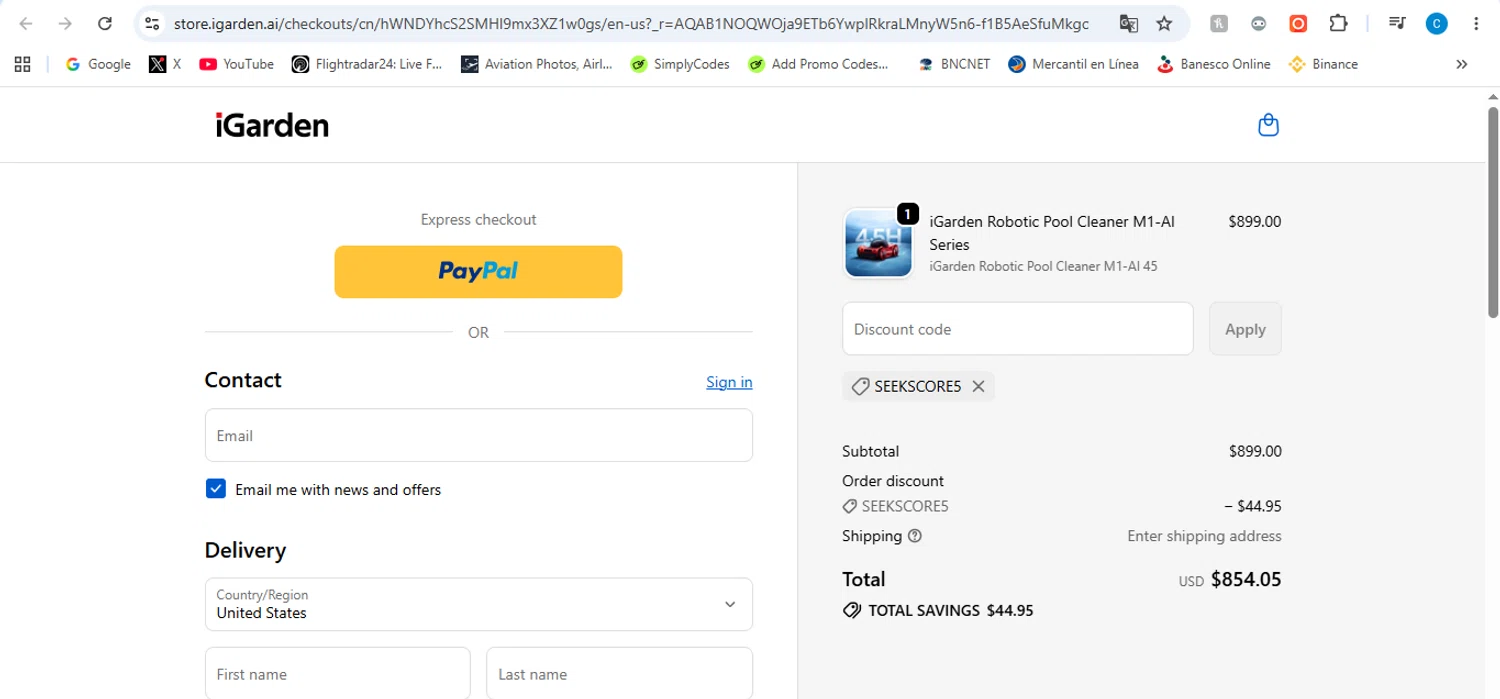Open the apps grid in bookmarks bar
This screenshot has height=699, width=1500.
tap(22, 64)
